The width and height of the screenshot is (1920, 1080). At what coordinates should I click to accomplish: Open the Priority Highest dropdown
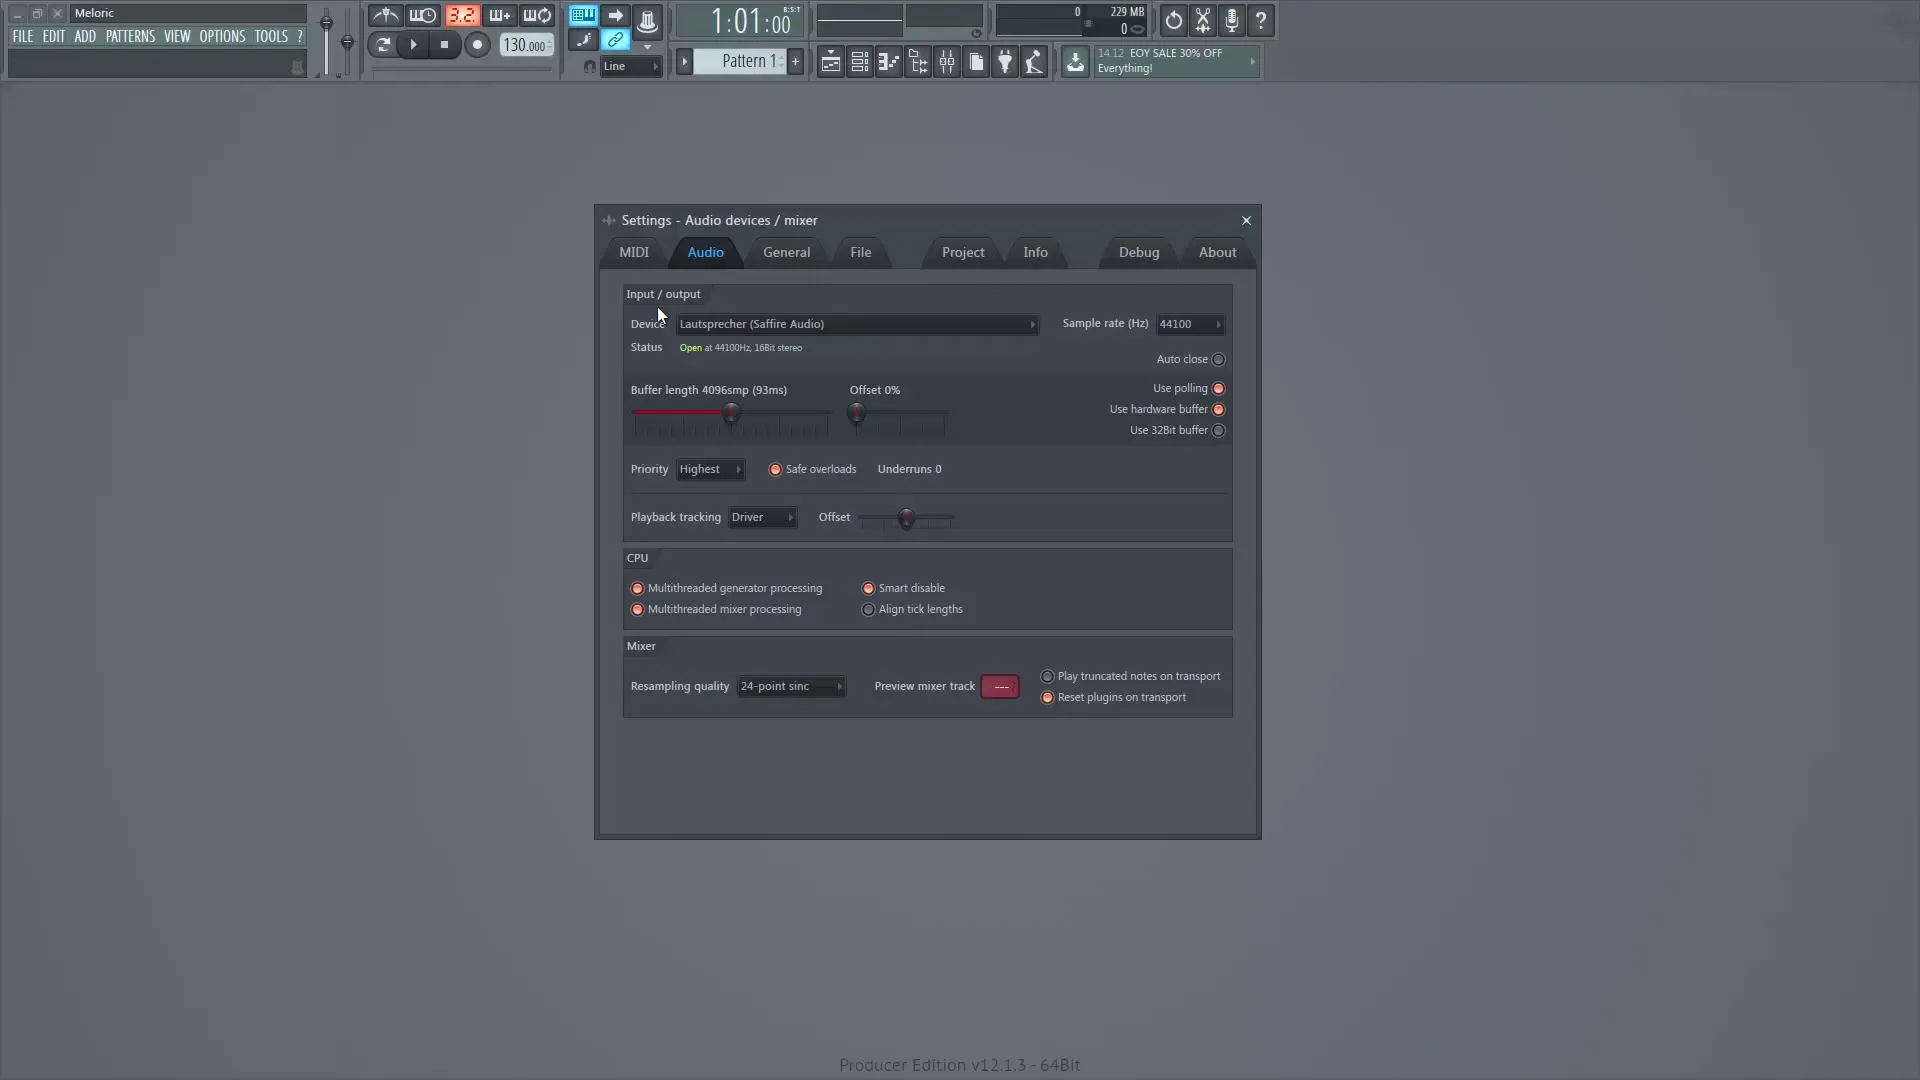(710, 469)
